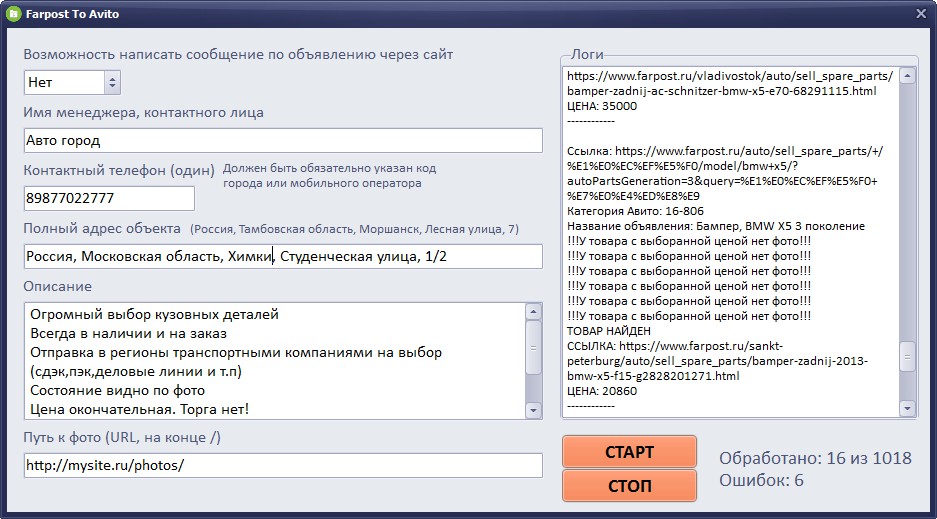Click the log line ЦЕНА: 35000
This screenshot has height=519, width=937.
pos(602,106)
